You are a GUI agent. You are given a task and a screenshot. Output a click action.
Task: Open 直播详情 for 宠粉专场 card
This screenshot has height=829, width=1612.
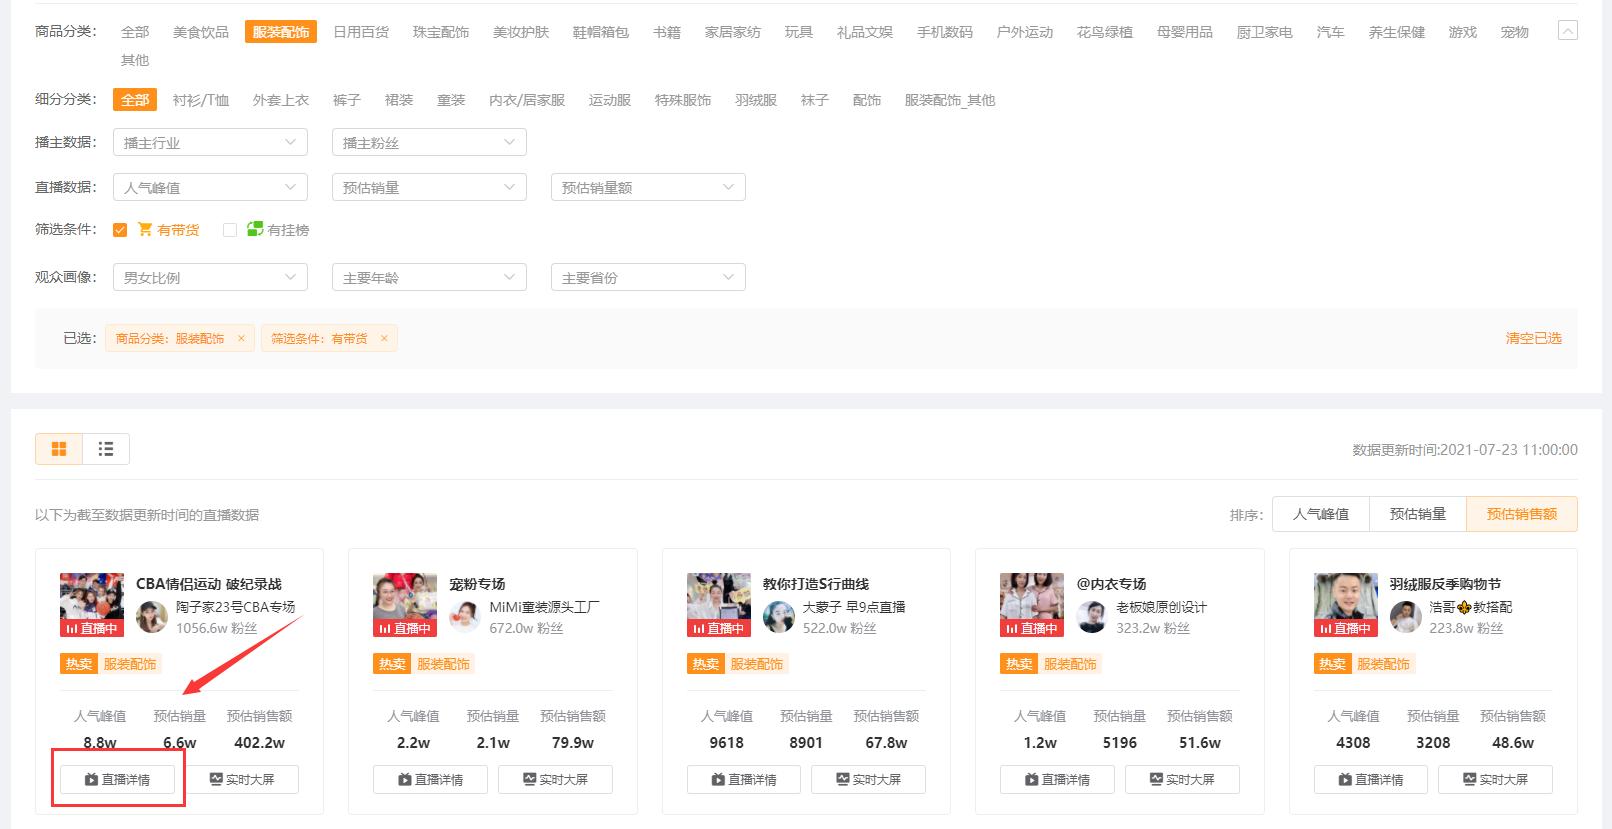pos(431,779)
